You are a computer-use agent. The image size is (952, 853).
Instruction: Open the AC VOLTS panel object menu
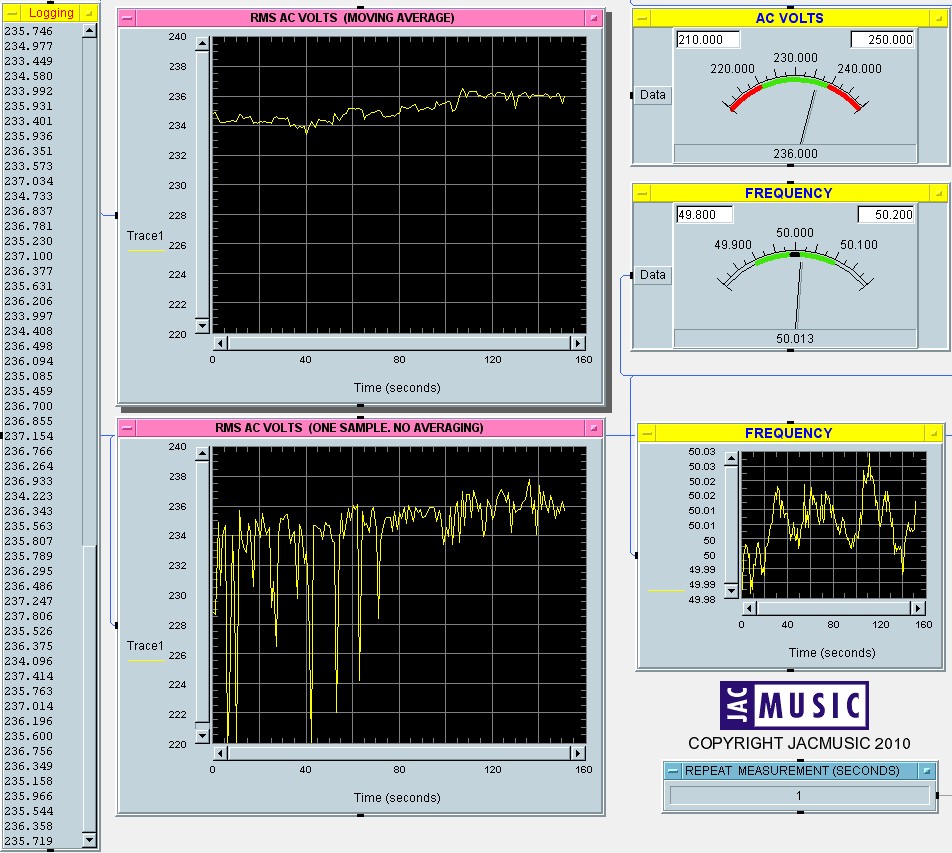[x=643, y=18]
